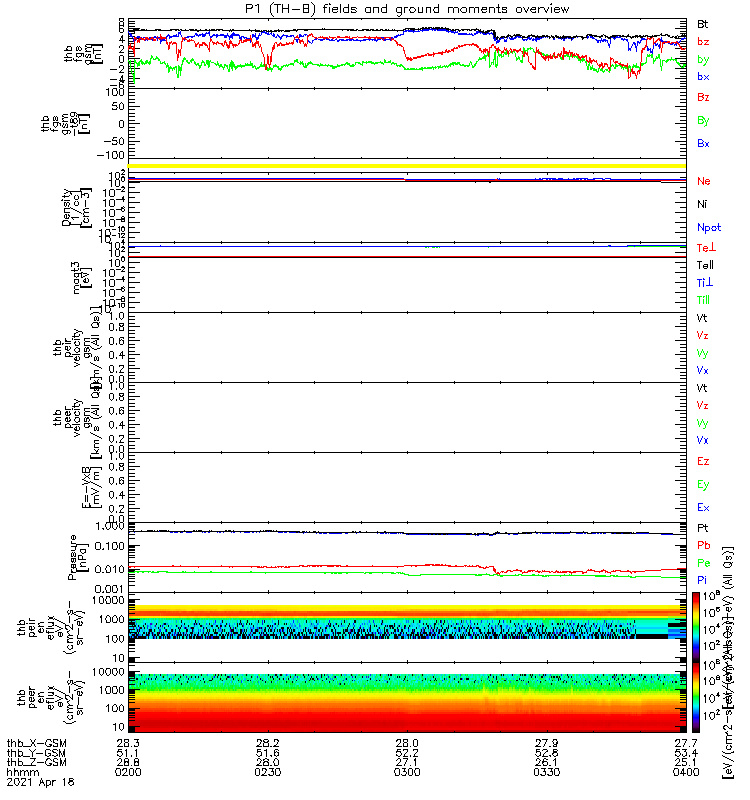
Task: Click the blue "Ti⊥" temperature legend label
Action: pyautogui.click(x=705, y=282)
